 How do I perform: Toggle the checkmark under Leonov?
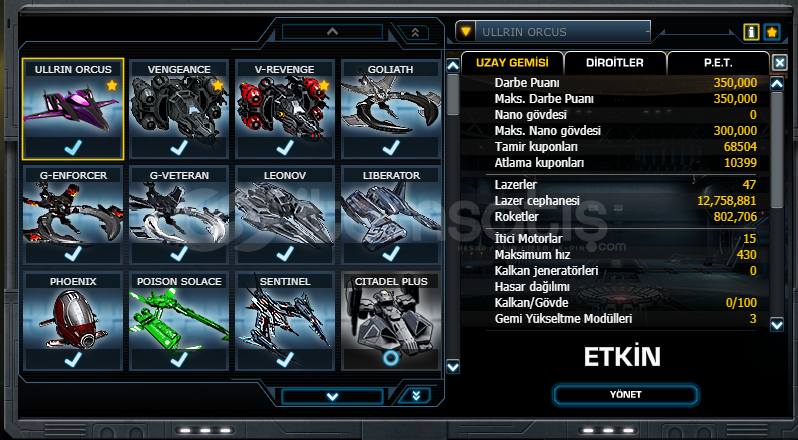(x=284, y=253)
